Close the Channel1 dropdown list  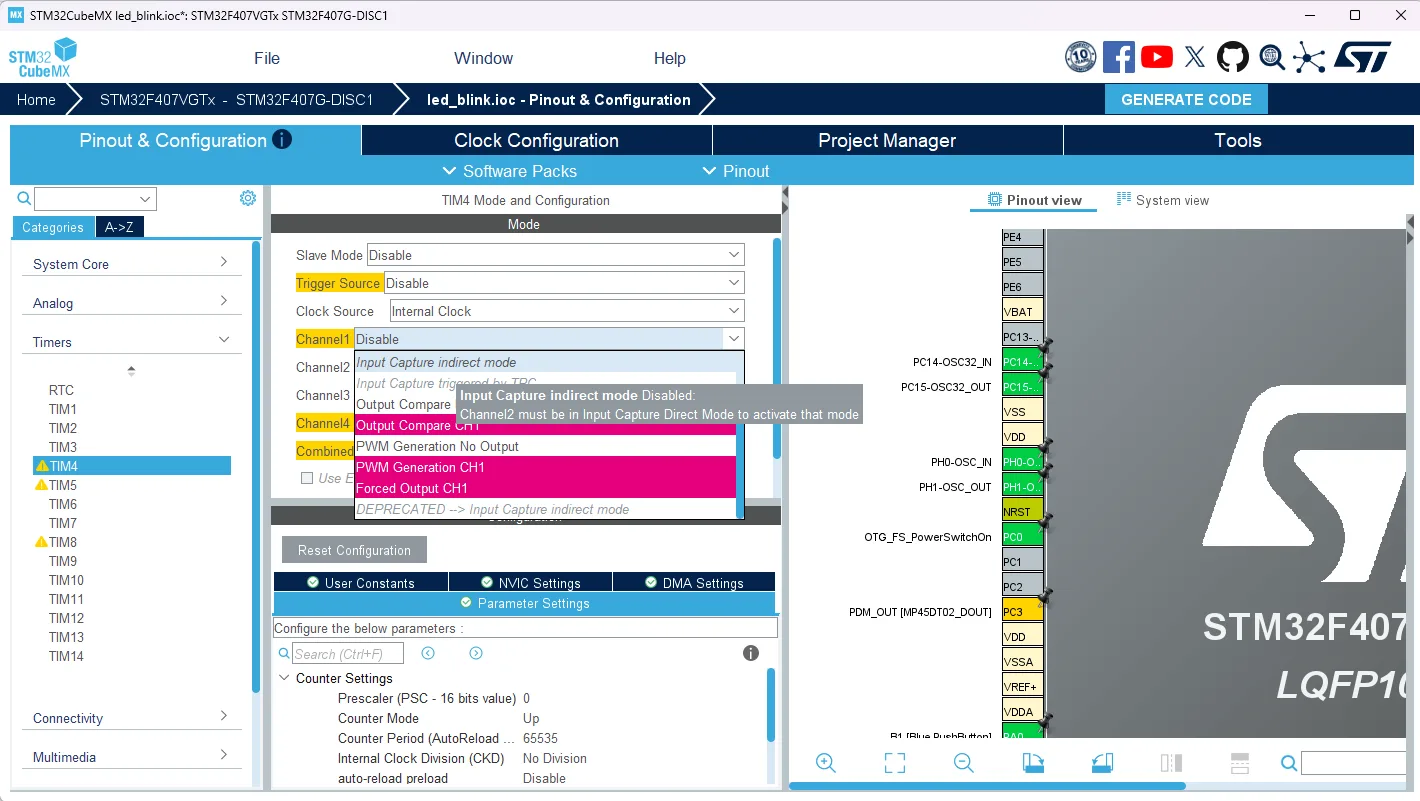733,339
